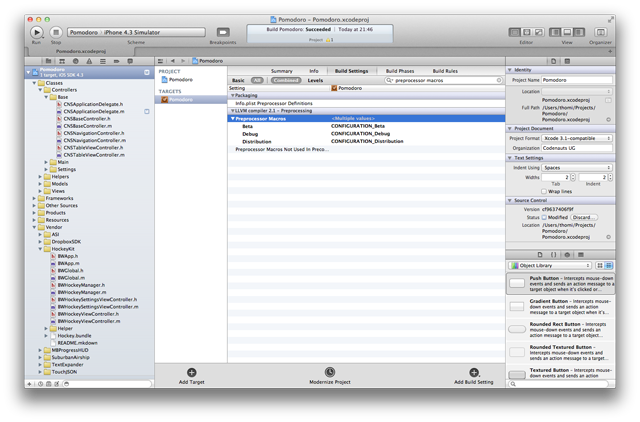Screen dimensions: 640x422
Task: Switch to the Assistant editor icon
Action: coord(527,32)
